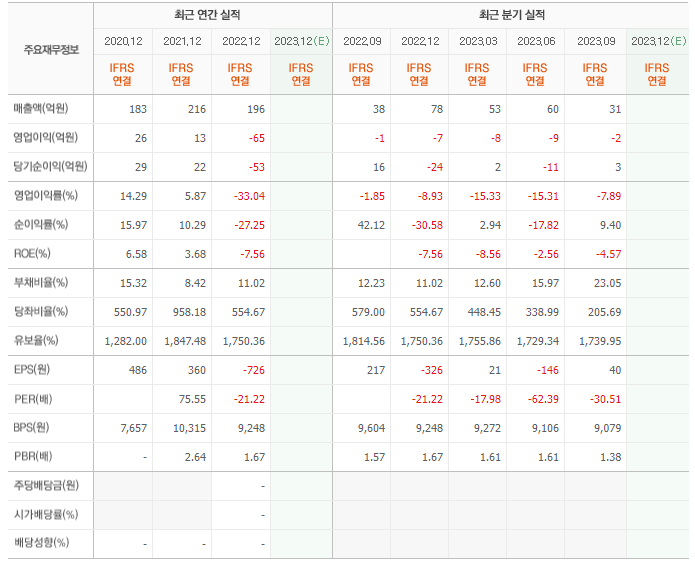Click the net margin value 42.12
The height and width of the screenshot is (563, 695).
point(371,225)
